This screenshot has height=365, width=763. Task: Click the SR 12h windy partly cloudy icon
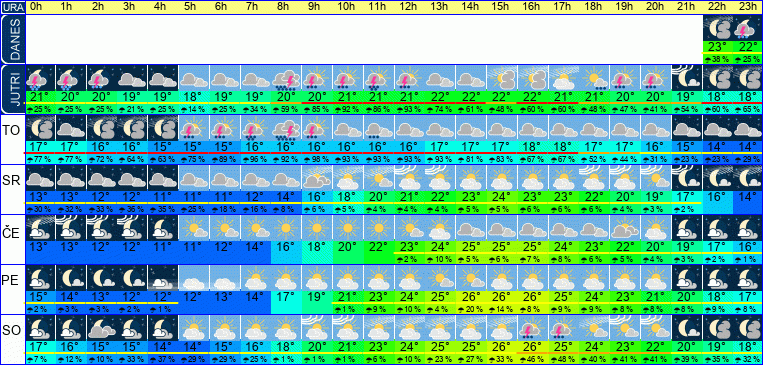409,178
